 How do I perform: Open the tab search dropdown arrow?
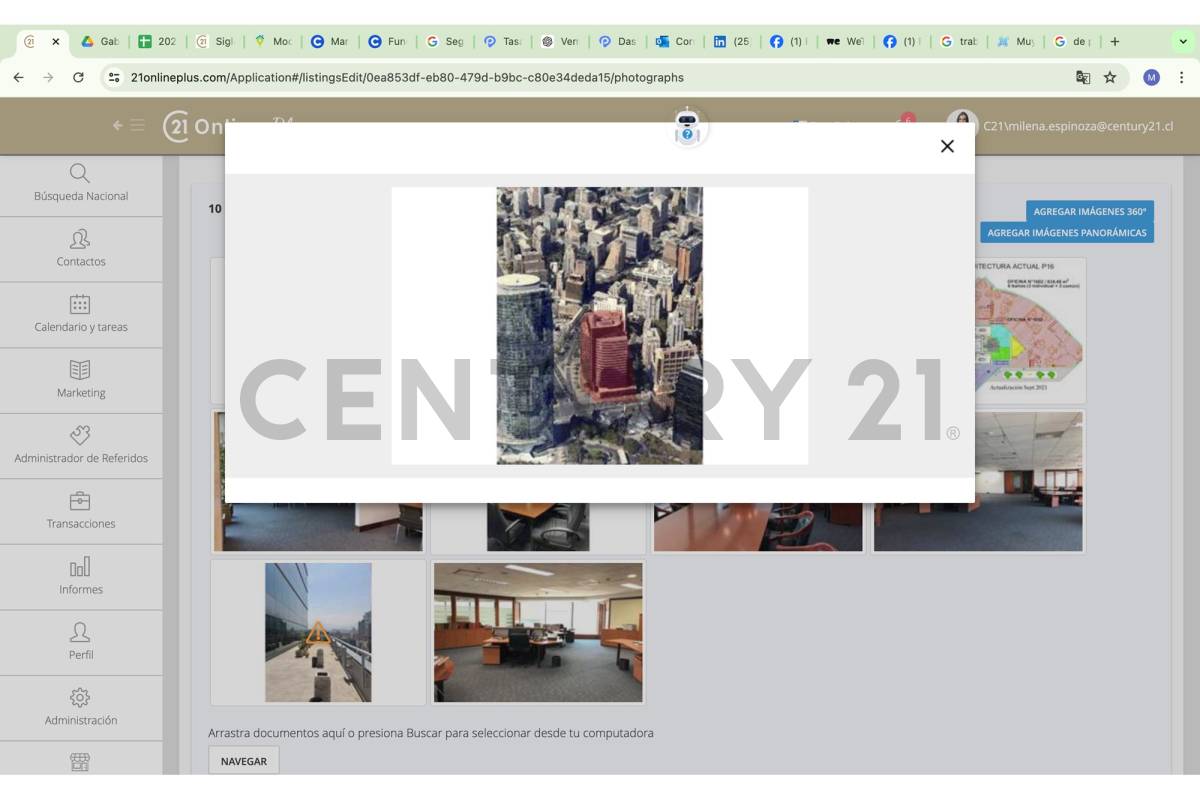(x=1184, y=42)
